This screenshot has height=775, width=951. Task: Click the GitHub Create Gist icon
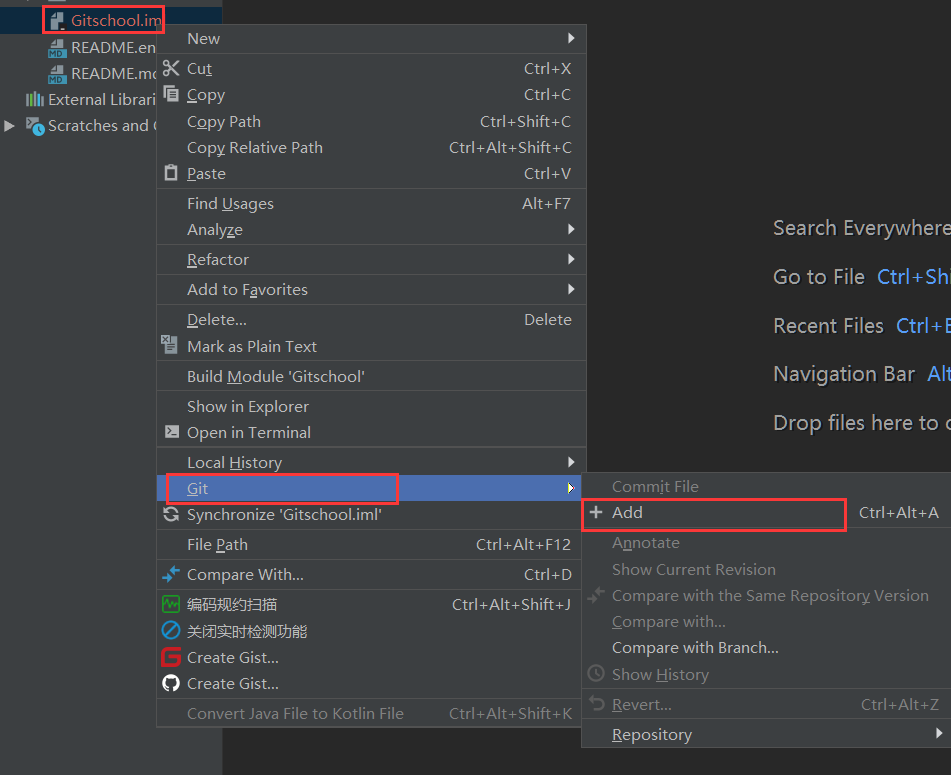171,683
